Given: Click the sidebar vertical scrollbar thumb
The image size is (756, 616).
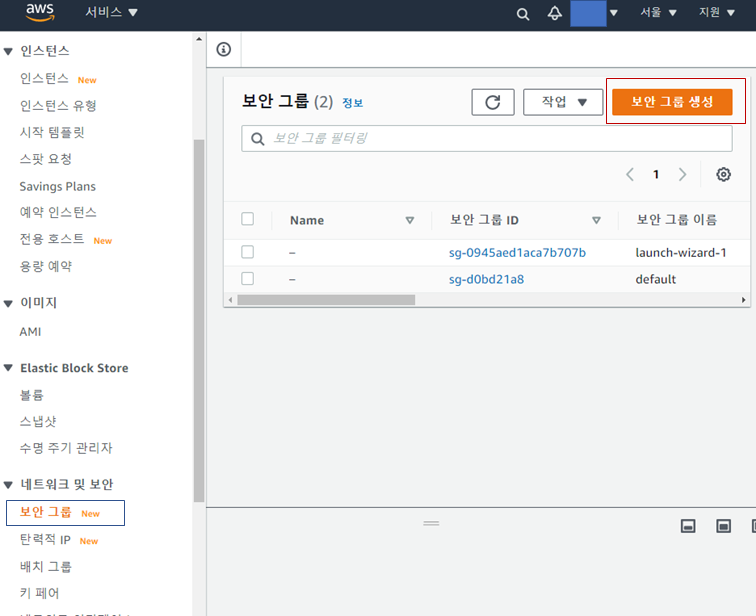Looking at the screenshot, I should (x=199, y=321).
